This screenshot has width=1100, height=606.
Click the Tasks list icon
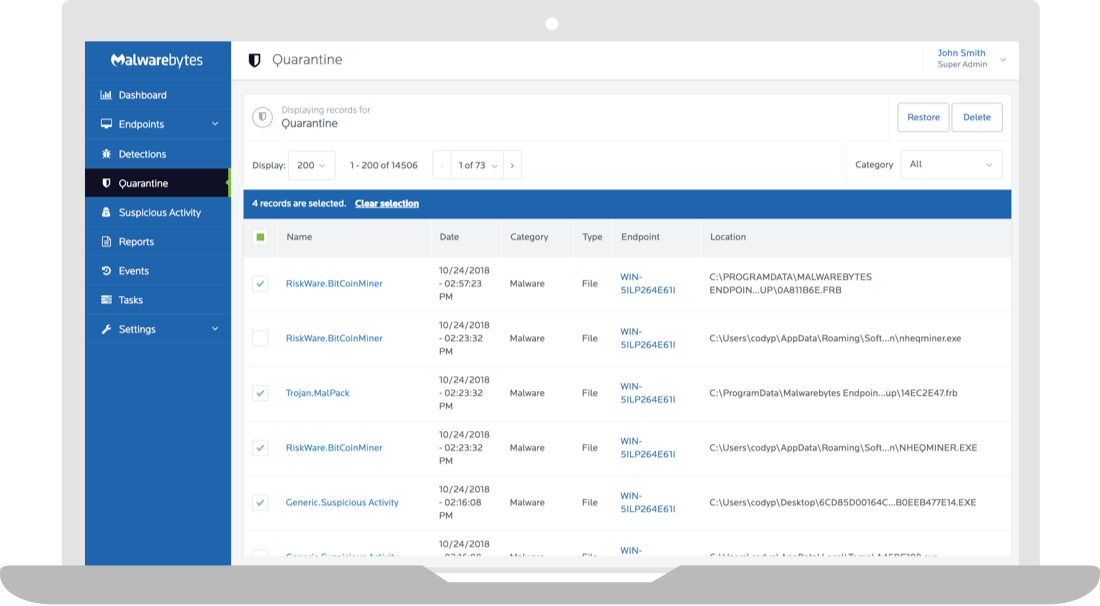[106, 299]
